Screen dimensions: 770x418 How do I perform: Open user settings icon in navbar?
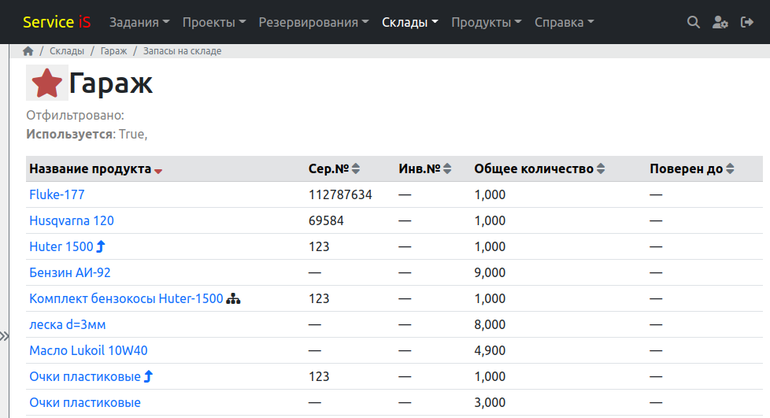point(720,22)
